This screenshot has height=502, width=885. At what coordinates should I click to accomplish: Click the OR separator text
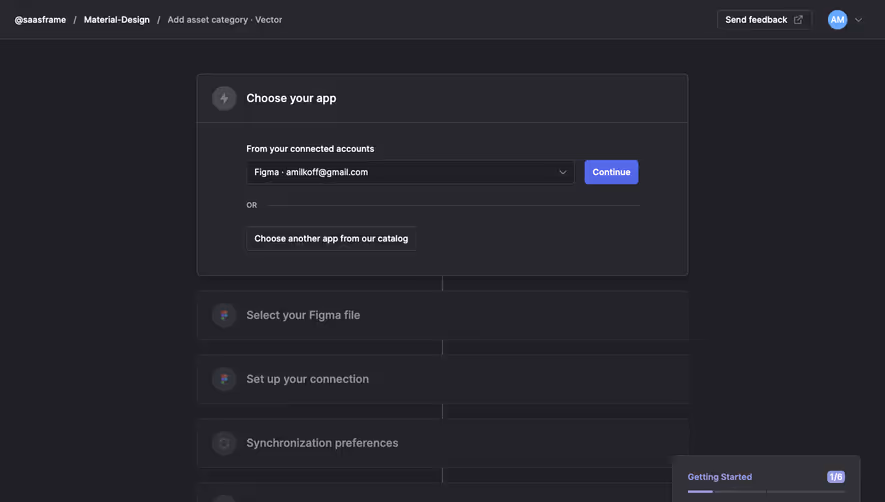pos(252,206)
